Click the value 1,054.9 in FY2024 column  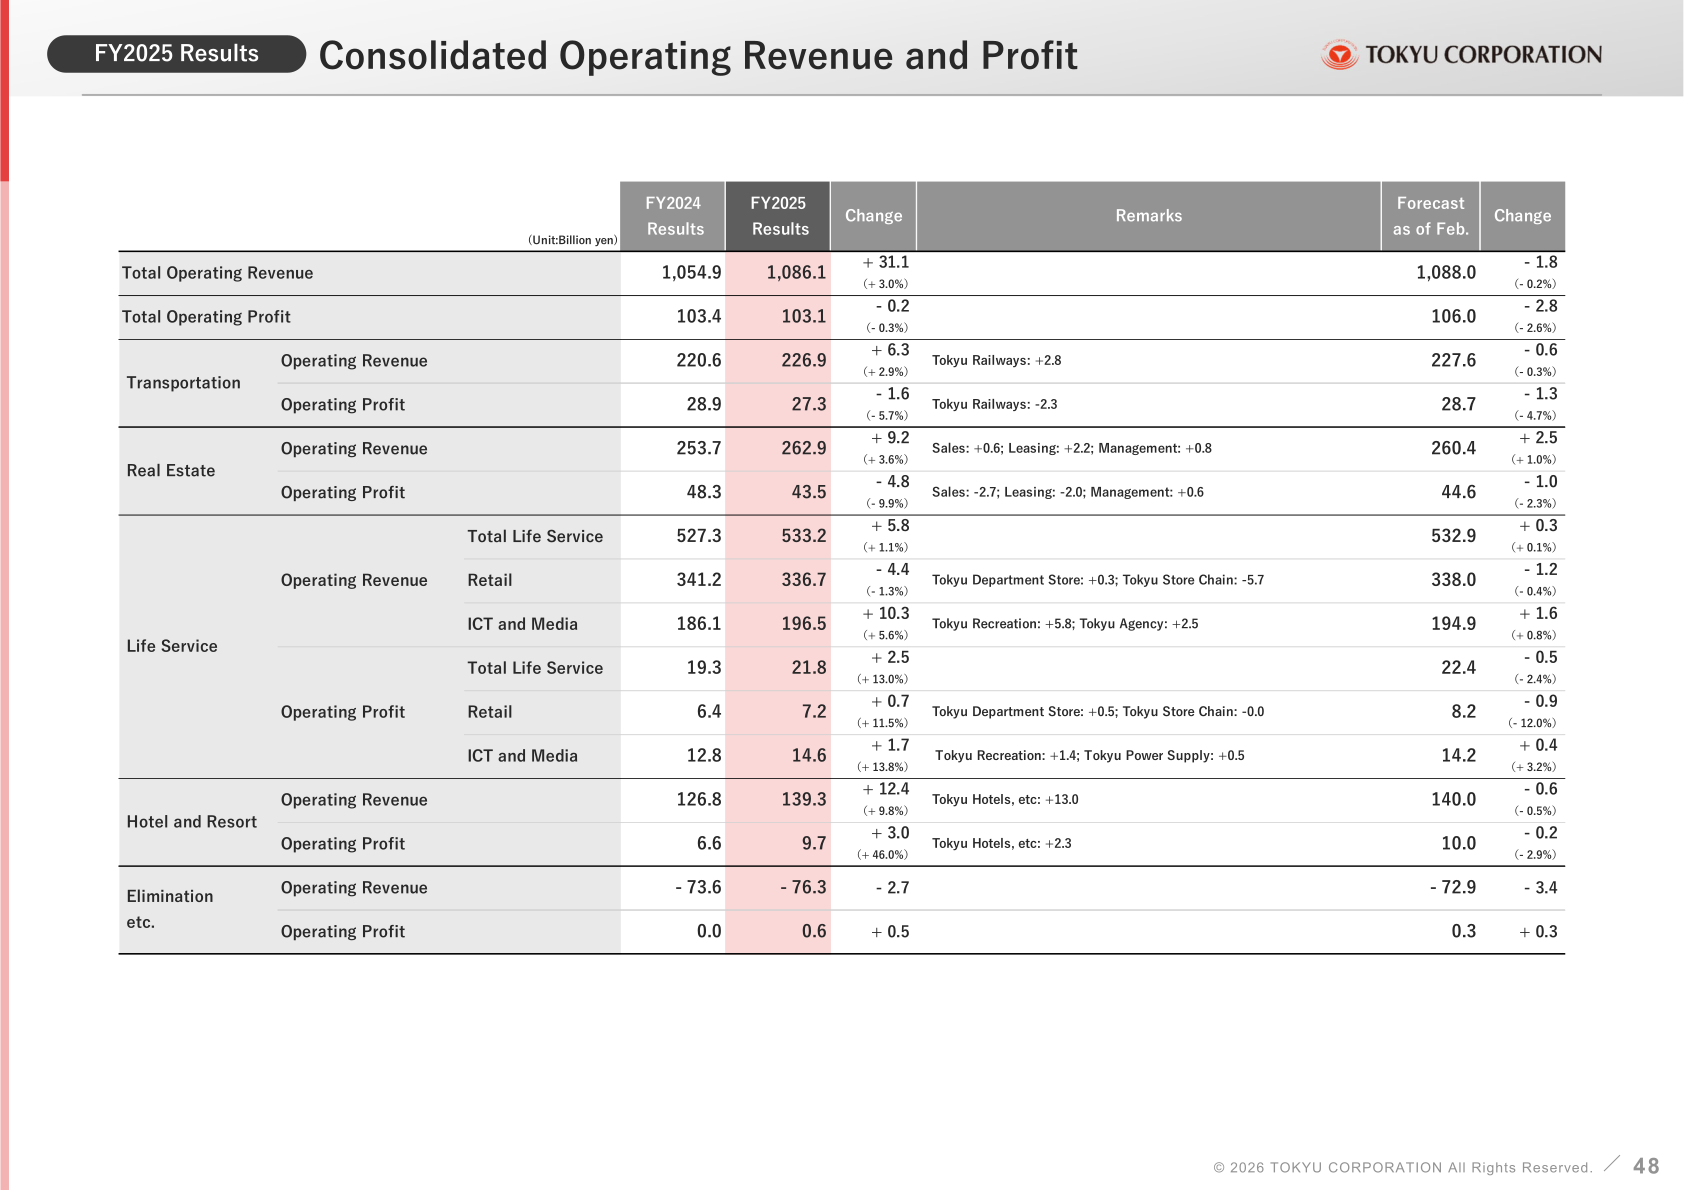click(x=691, y=273)
